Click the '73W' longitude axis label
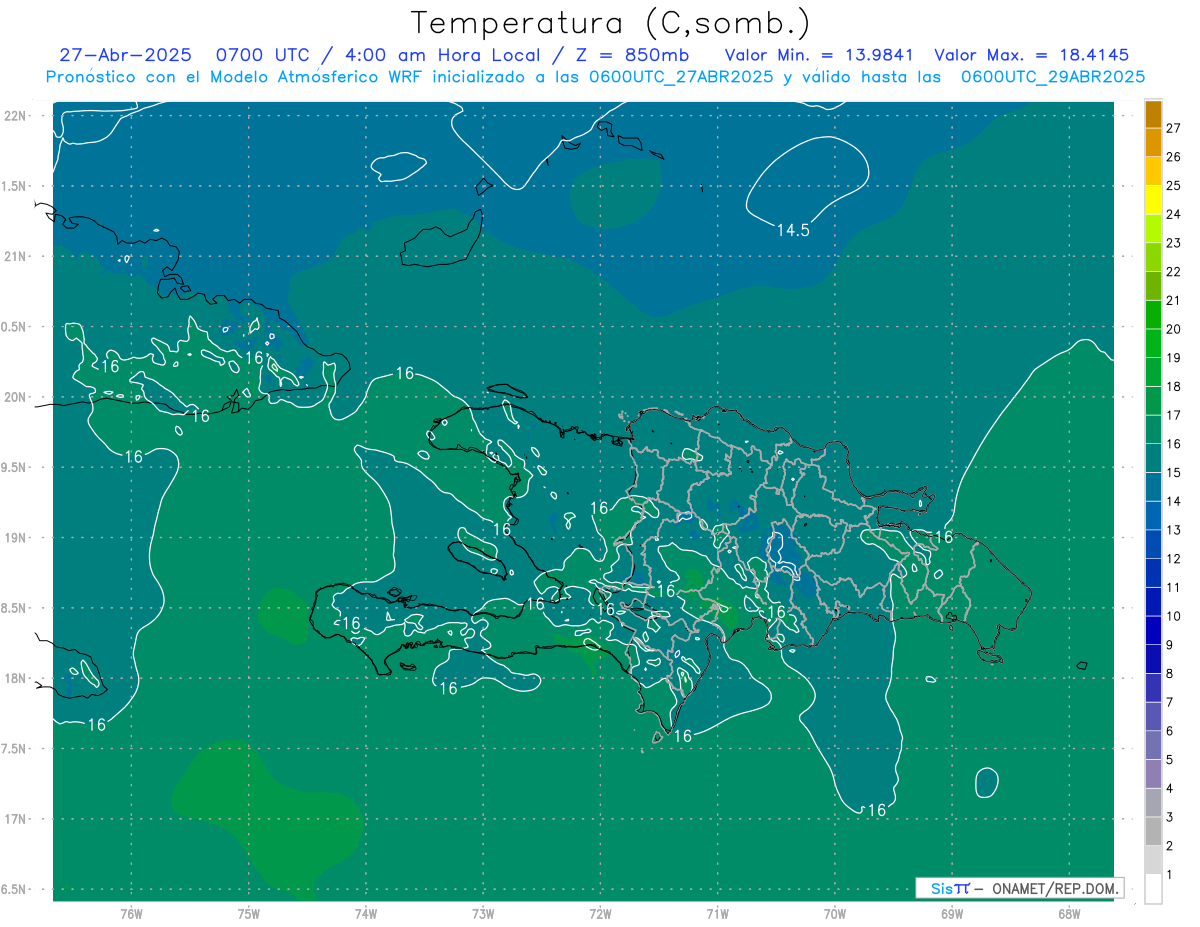 coord(483,913)
